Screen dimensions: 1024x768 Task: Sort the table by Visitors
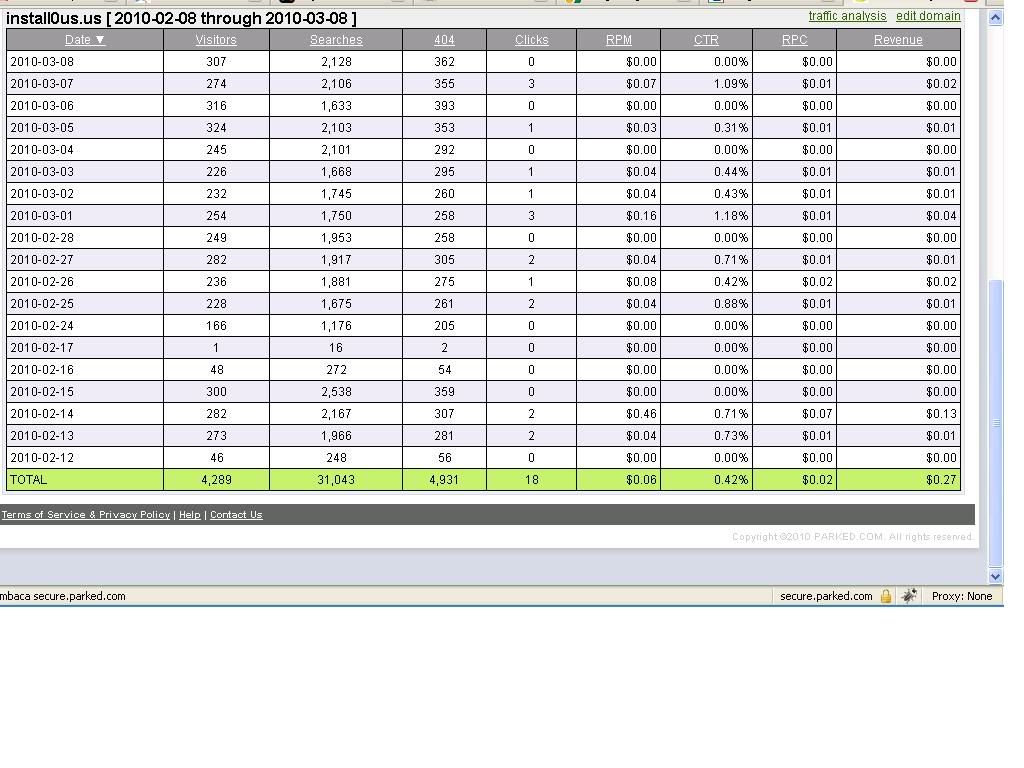(216, 40)
